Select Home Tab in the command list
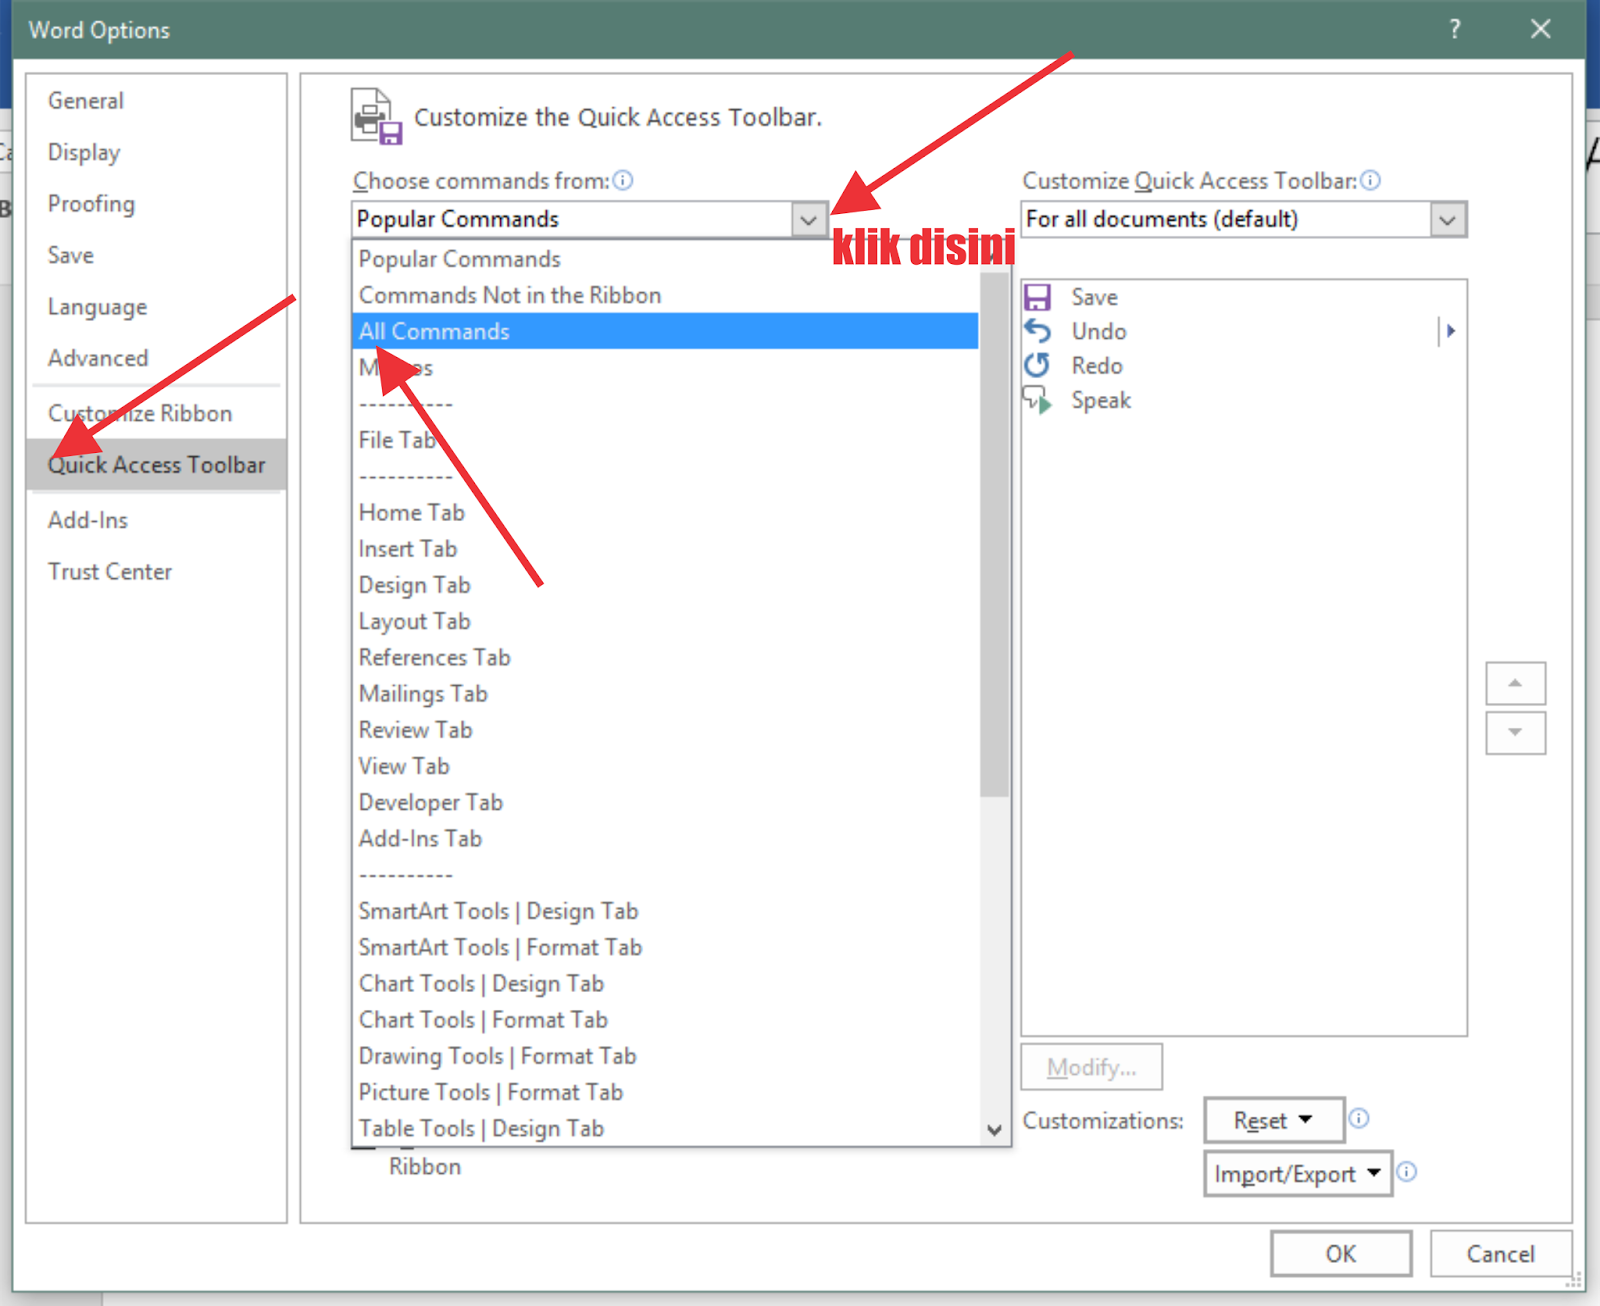Viewport: 1600px width, 1306px height. click(x=665, y=512)
